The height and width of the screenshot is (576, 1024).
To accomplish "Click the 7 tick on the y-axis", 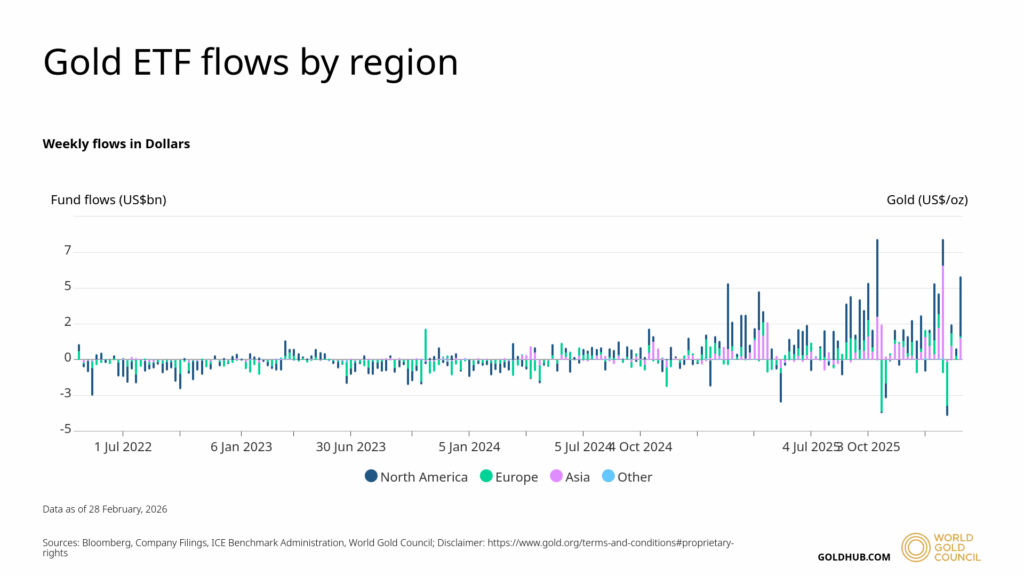I will (68, 251).
